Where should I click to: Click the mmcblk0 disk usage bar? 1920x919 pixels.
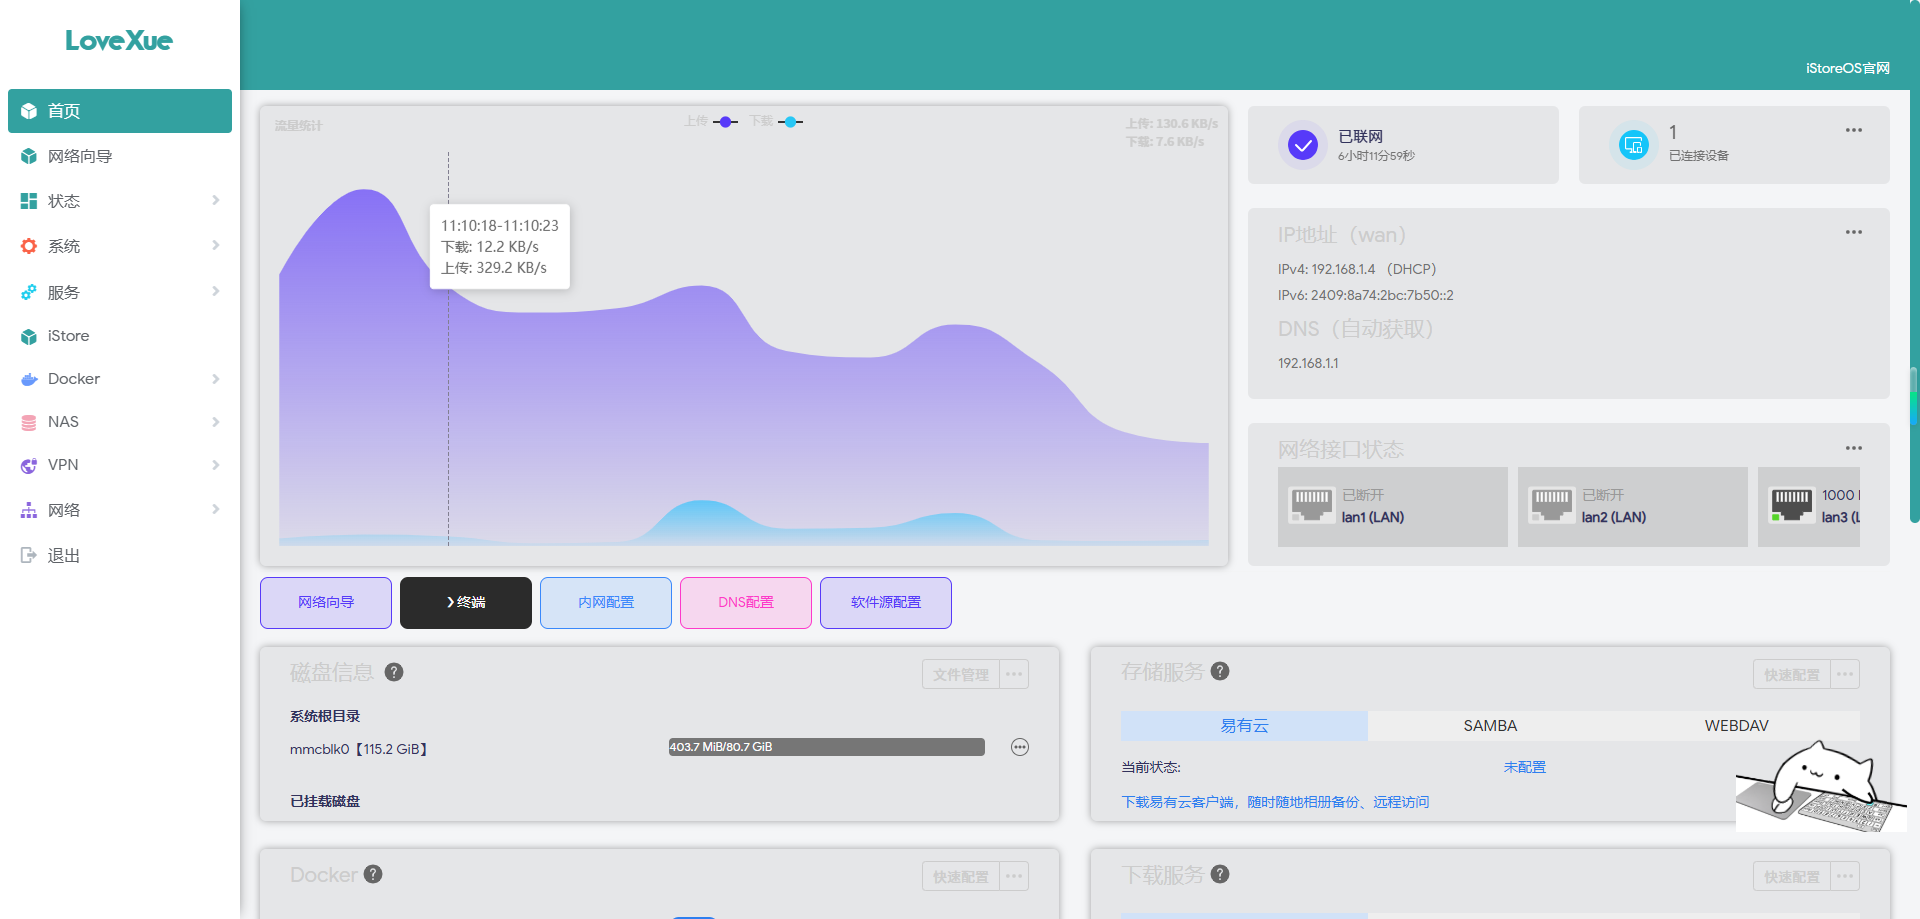point(826,747)
